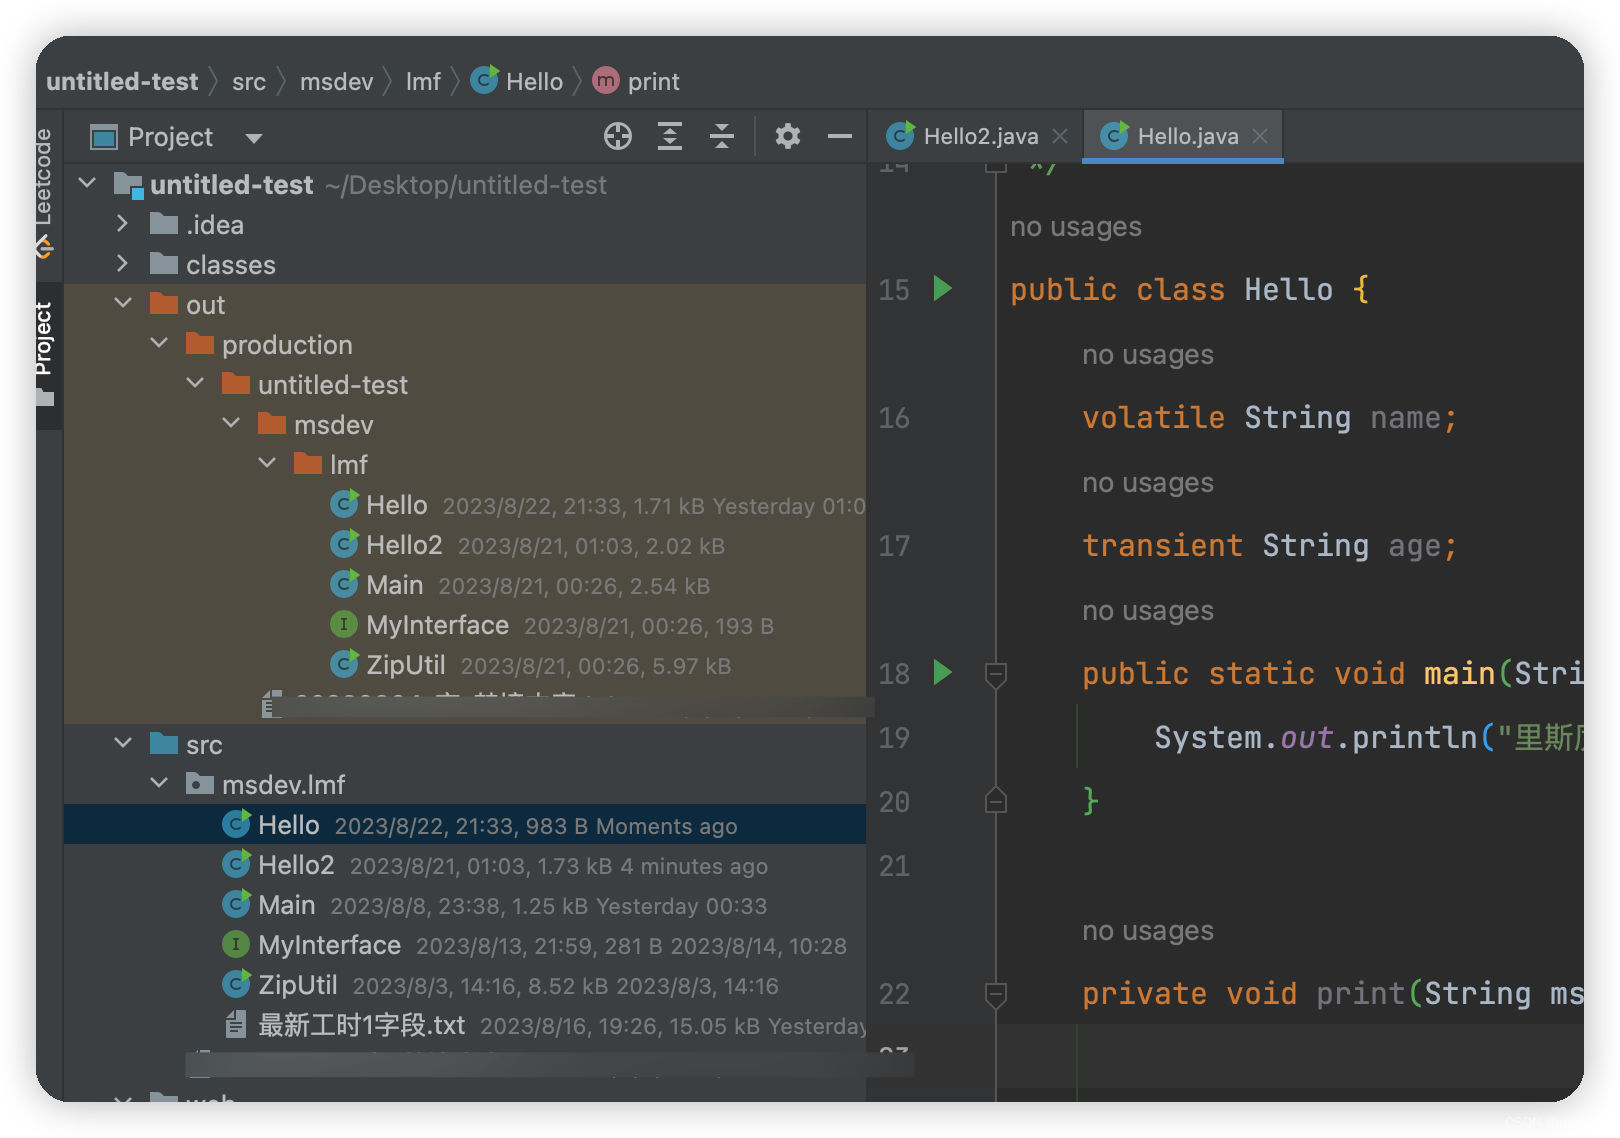Screen dimensions: 1620x1138
Task: Select compiled Hello class in out folder
Action: pos(465,505)
